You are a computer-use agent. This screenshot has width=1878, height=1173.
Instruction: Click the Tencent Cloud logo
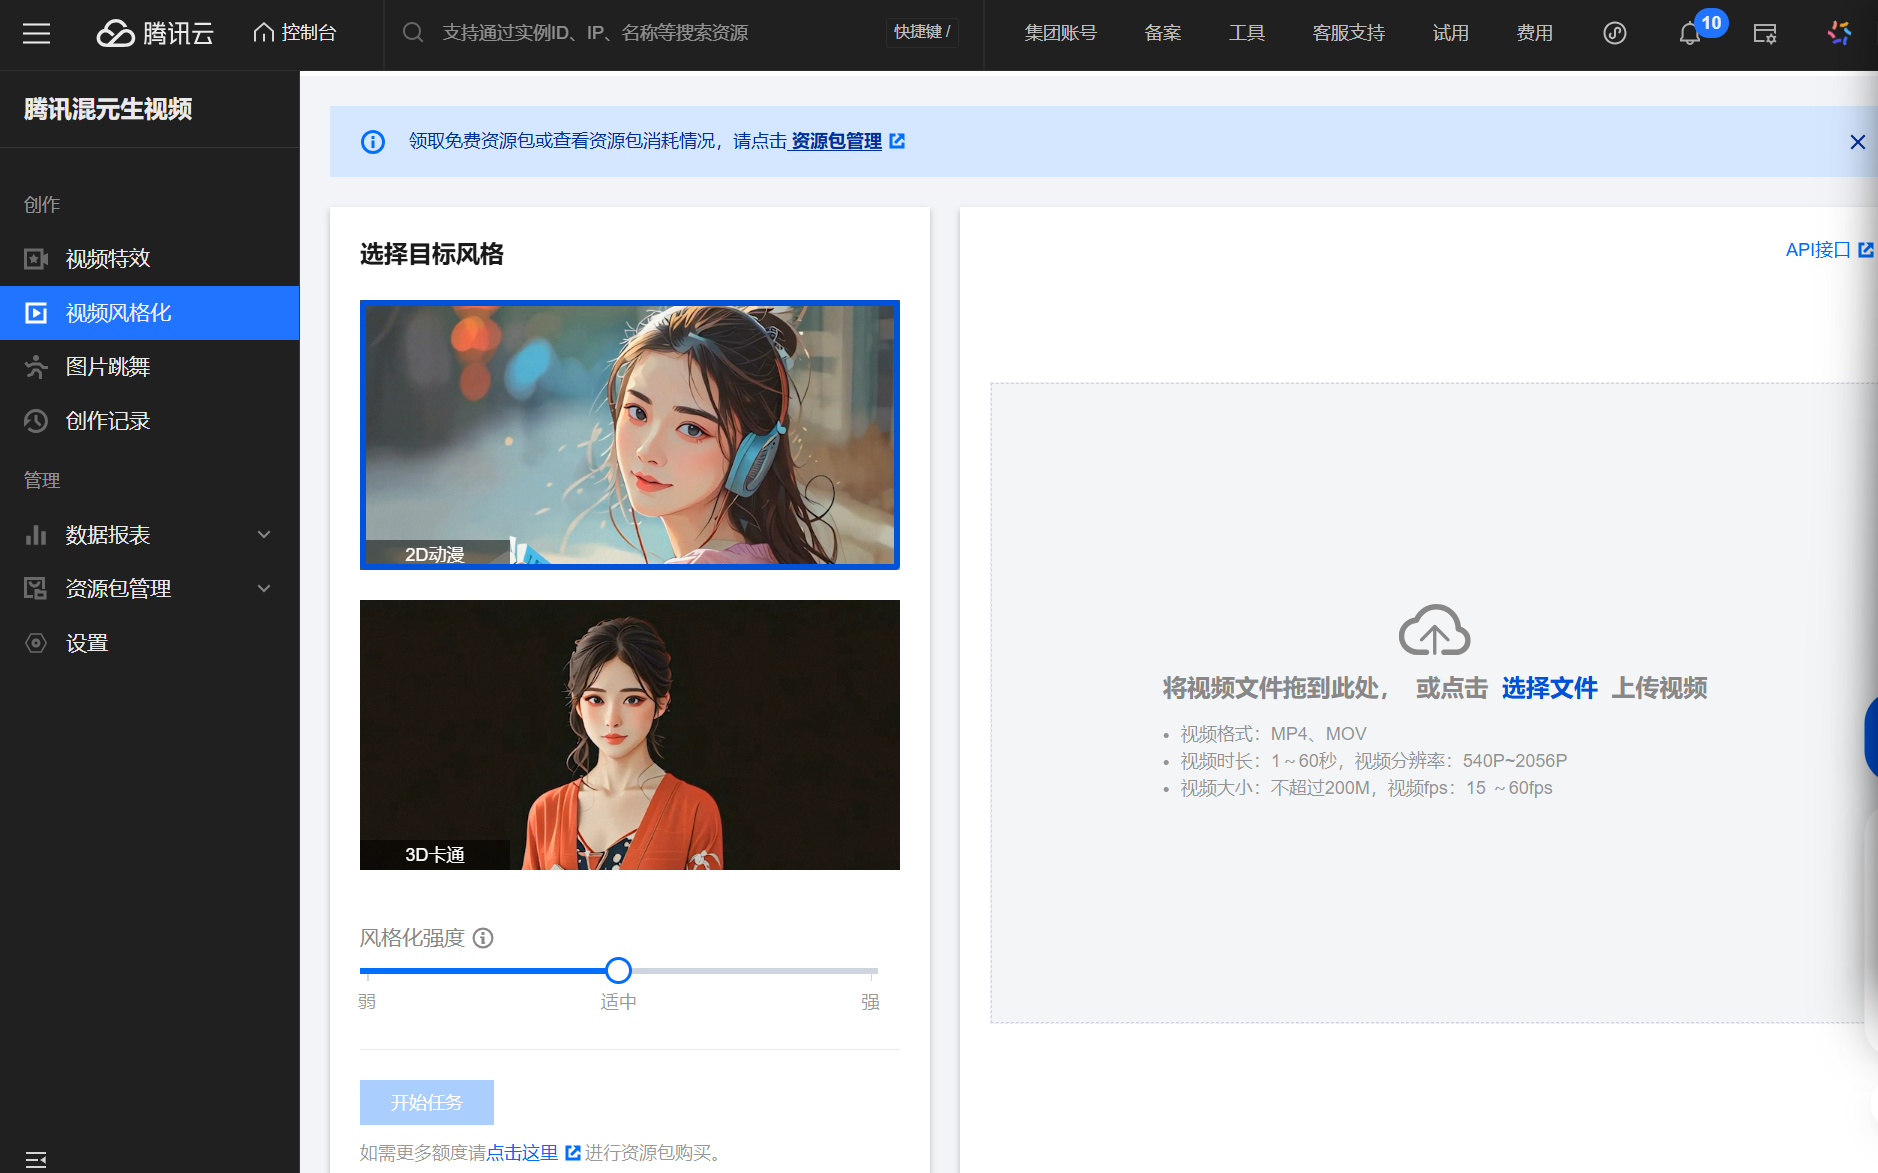155,34
